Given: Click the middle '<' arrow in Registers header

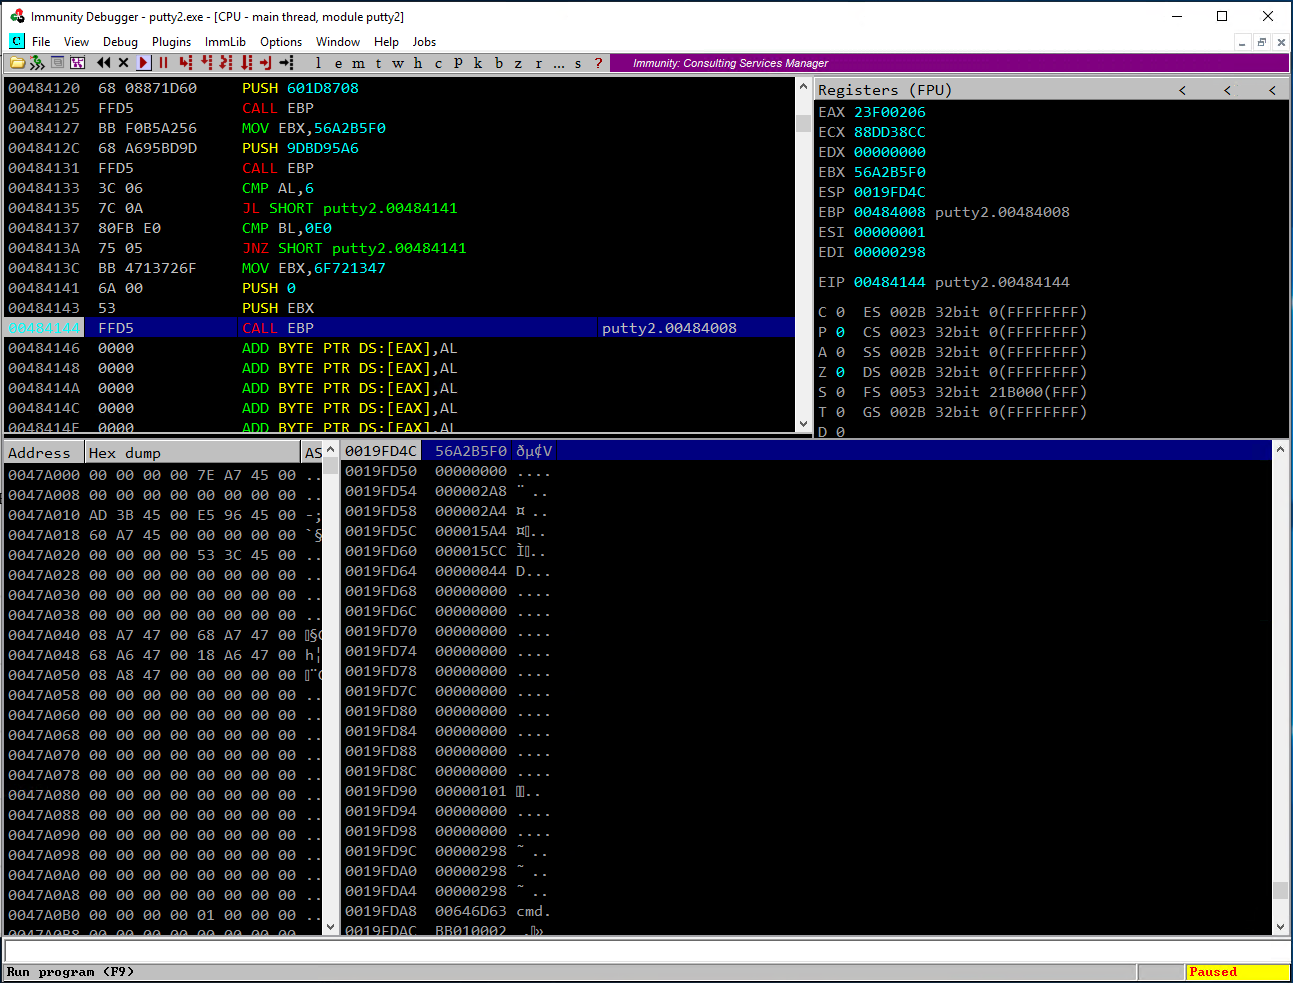Looking at the screenshot, I should click(x=1227, y=90).
